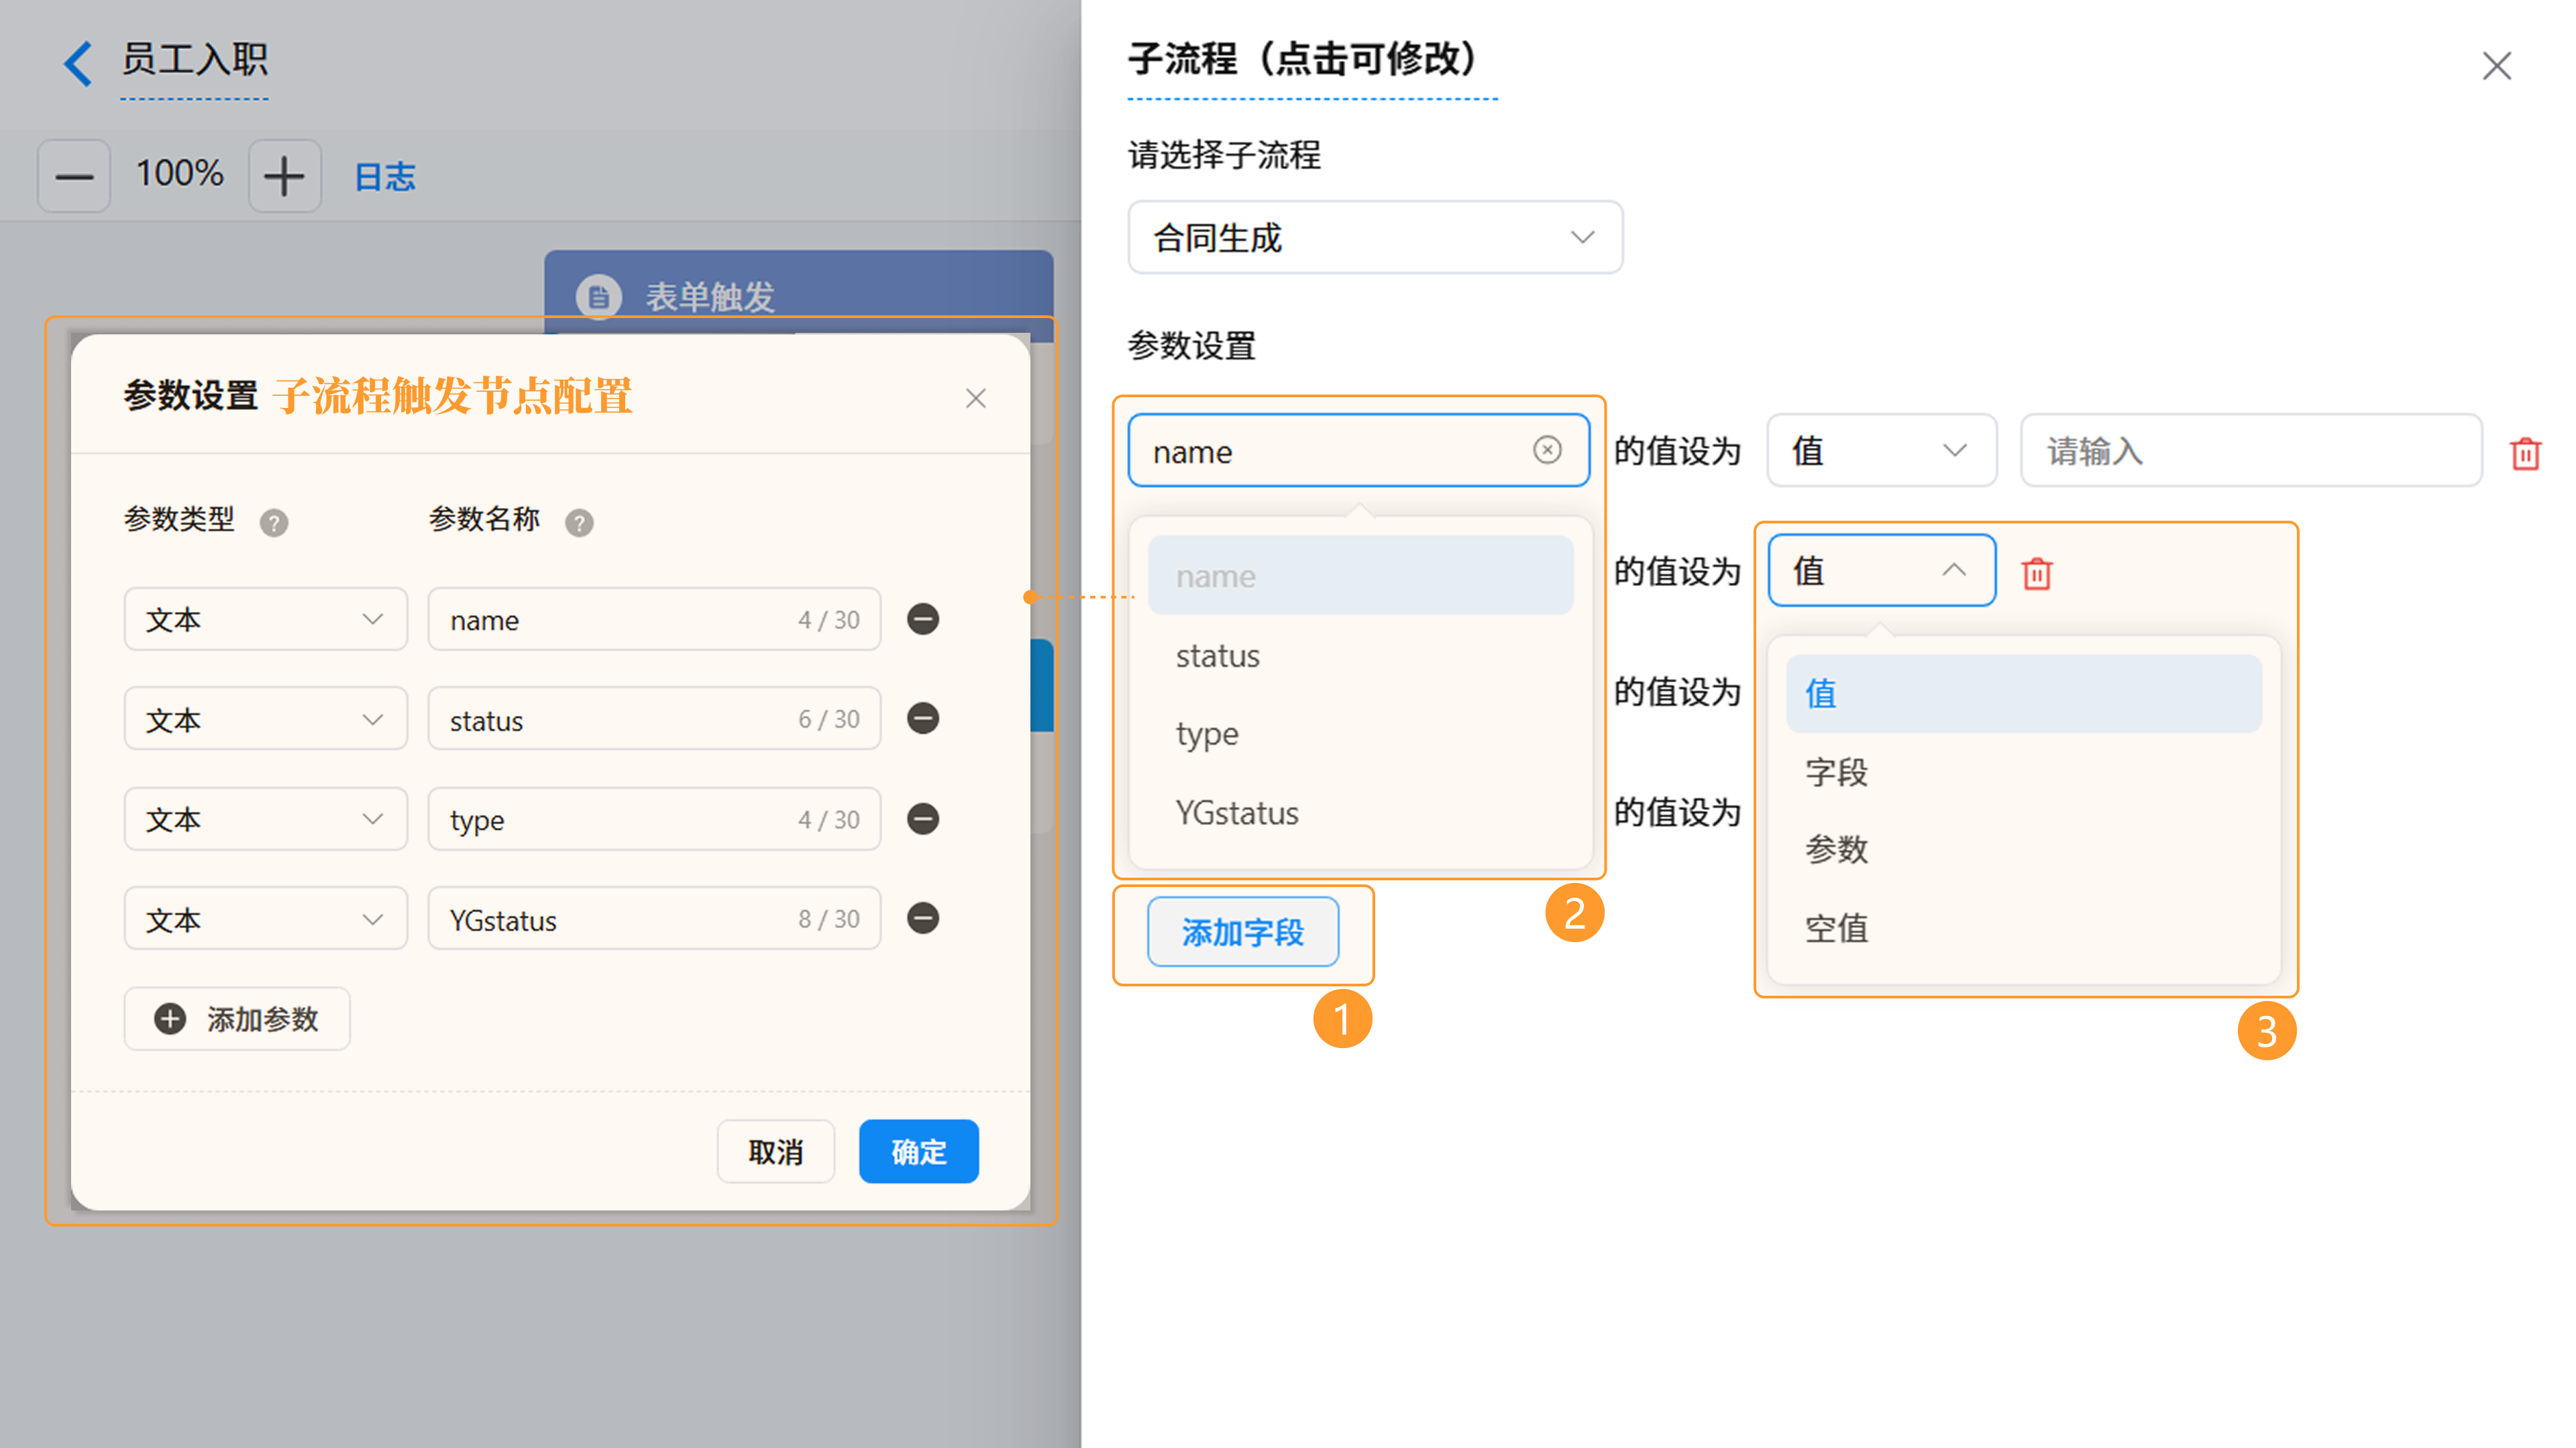This screenshot has height=1448, width=2576.
Task: Close the 参数设置 dialog
Action: (x=976, y=398)
